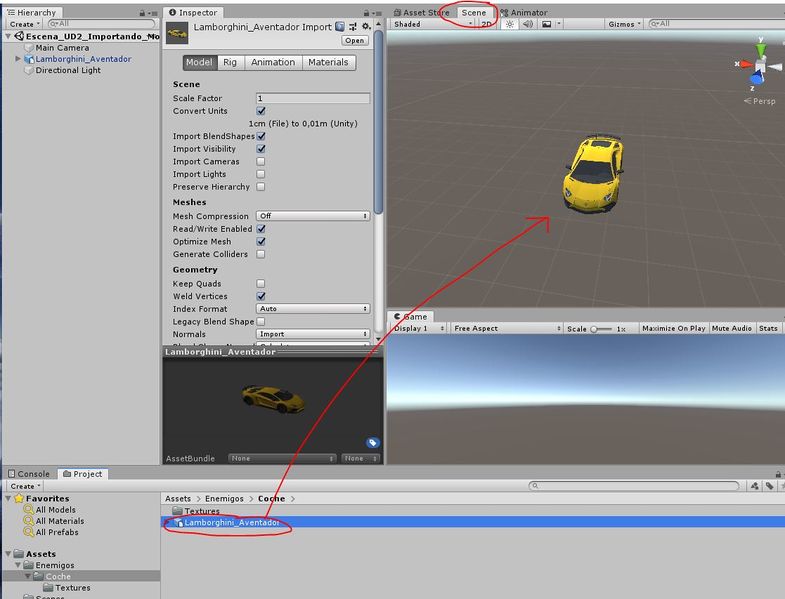
Task: Switch to the Rig tab
Action: coord(230,62)
